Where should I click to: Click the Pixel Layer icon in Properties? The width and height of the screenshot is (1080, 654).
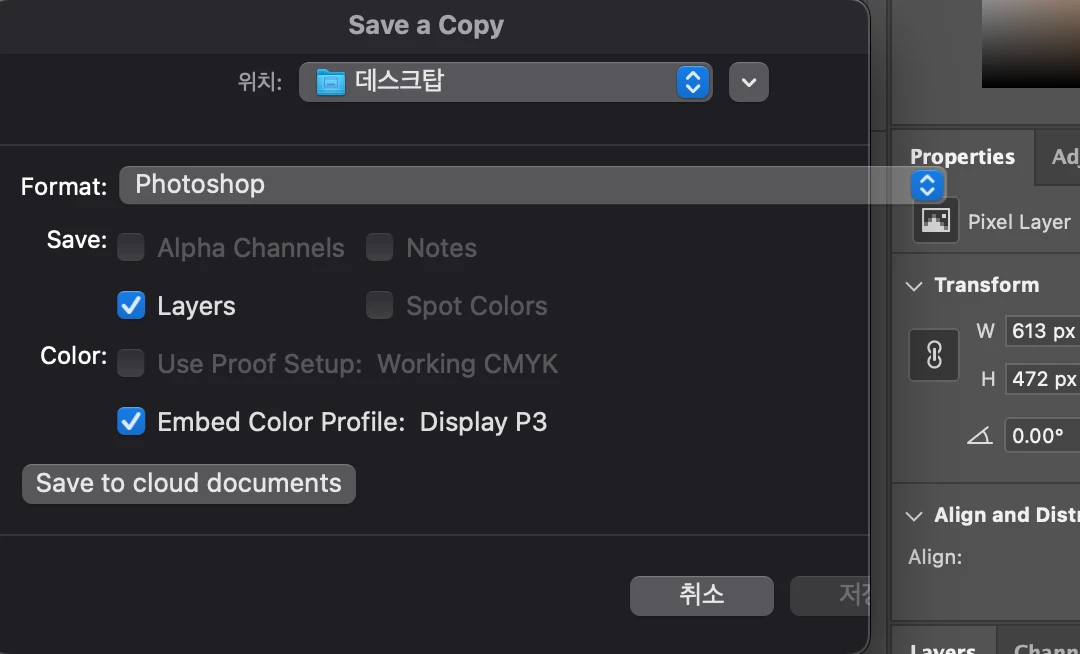tap(935, 221)
